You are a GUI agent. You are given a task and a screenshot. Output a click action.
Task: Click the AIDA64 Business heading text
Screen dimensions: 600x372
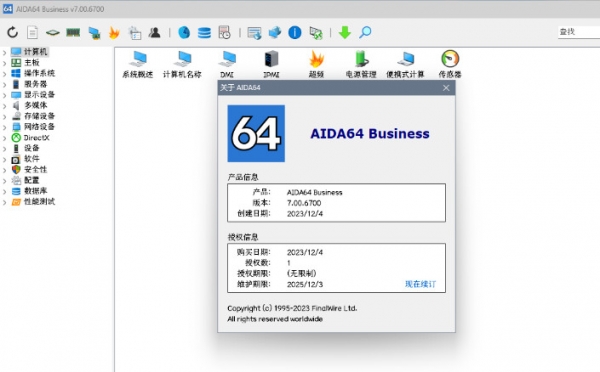(x=370, y=134)
